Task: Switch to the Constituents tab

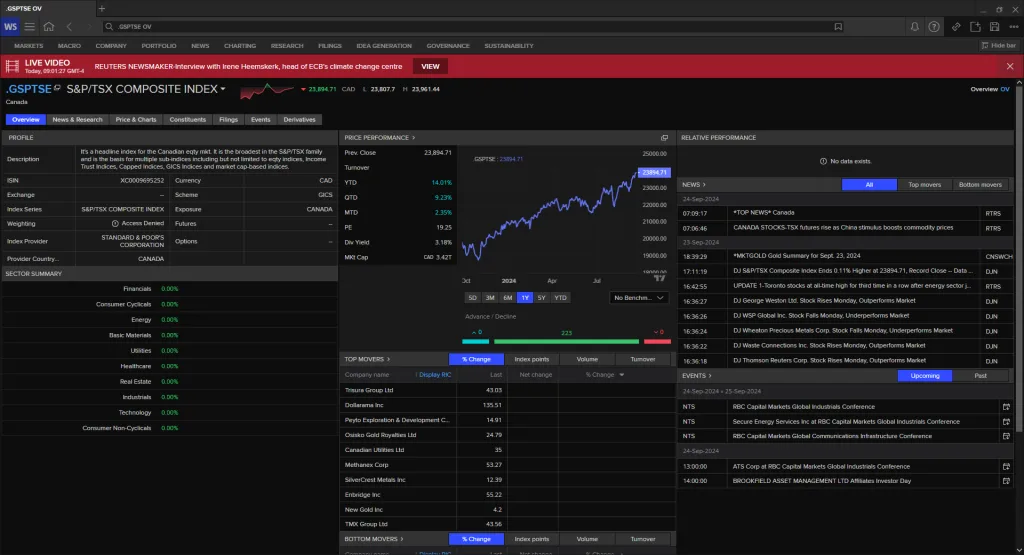Action: click(187, 119)
